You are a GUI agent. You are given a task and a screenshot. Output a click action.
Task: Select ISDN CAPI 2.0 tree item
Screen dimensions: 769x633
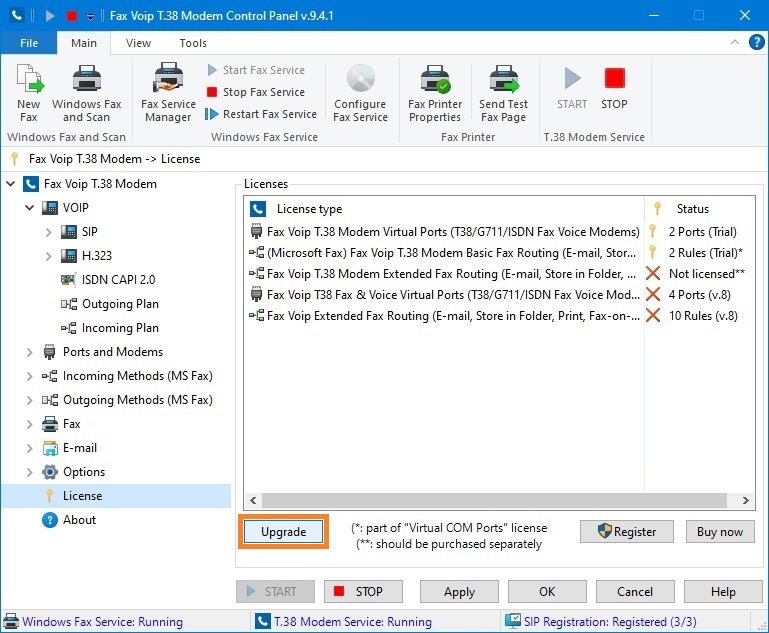(x=118, y=279)
